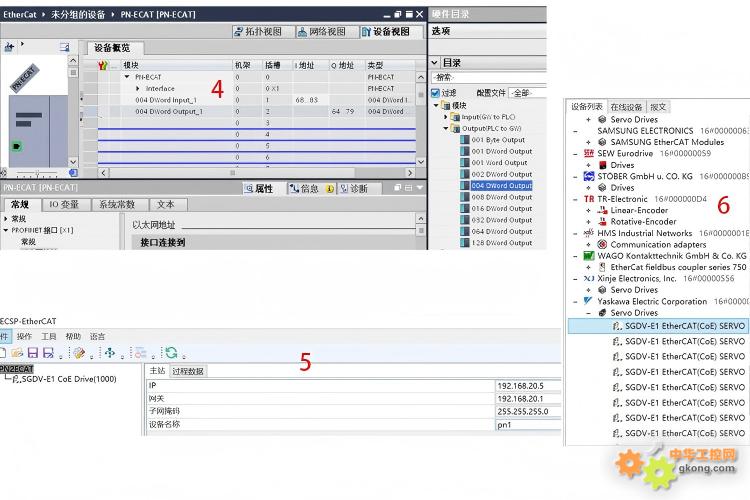Click the Open project folder icon in ECSP-EtherCAT toolbar
Viewport: 750px width, 500px height.
click(x=17, y=353)
